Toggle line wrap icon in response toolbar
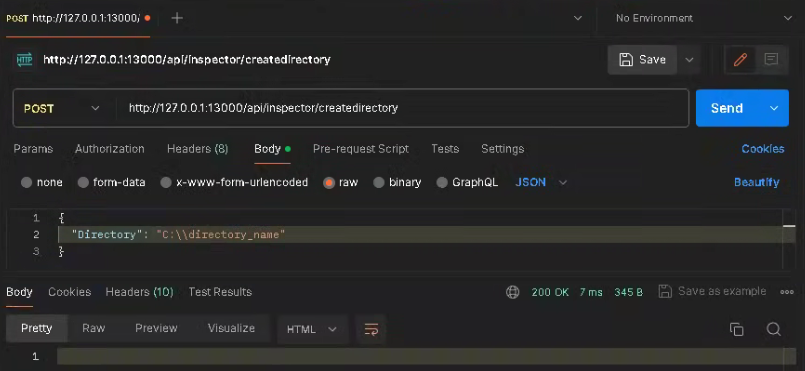Viewport: 805px width, 371px height. click(x=371, y=329)
